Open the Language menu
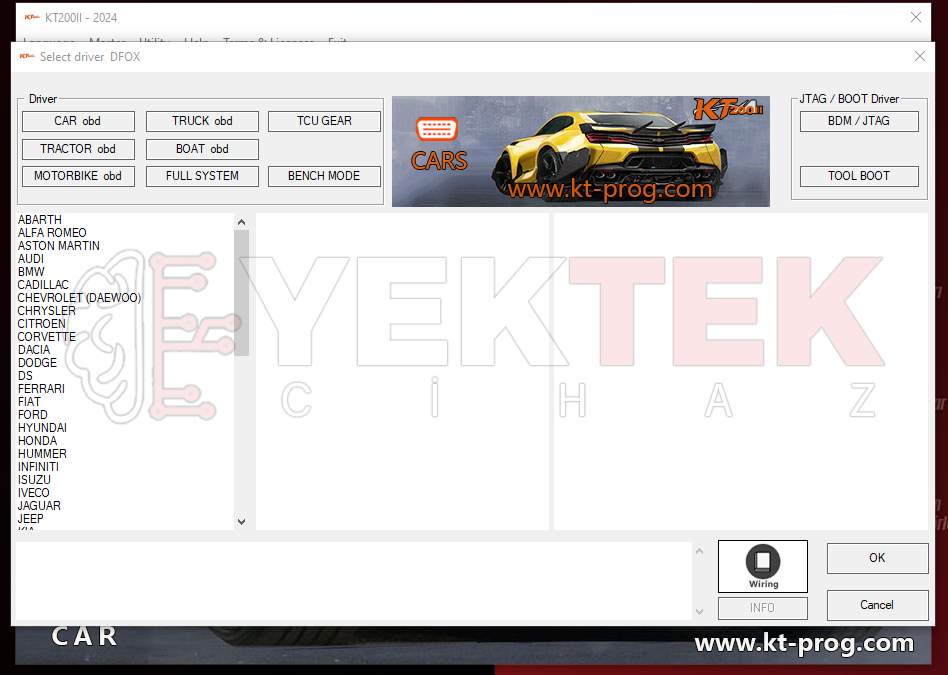 48,43
